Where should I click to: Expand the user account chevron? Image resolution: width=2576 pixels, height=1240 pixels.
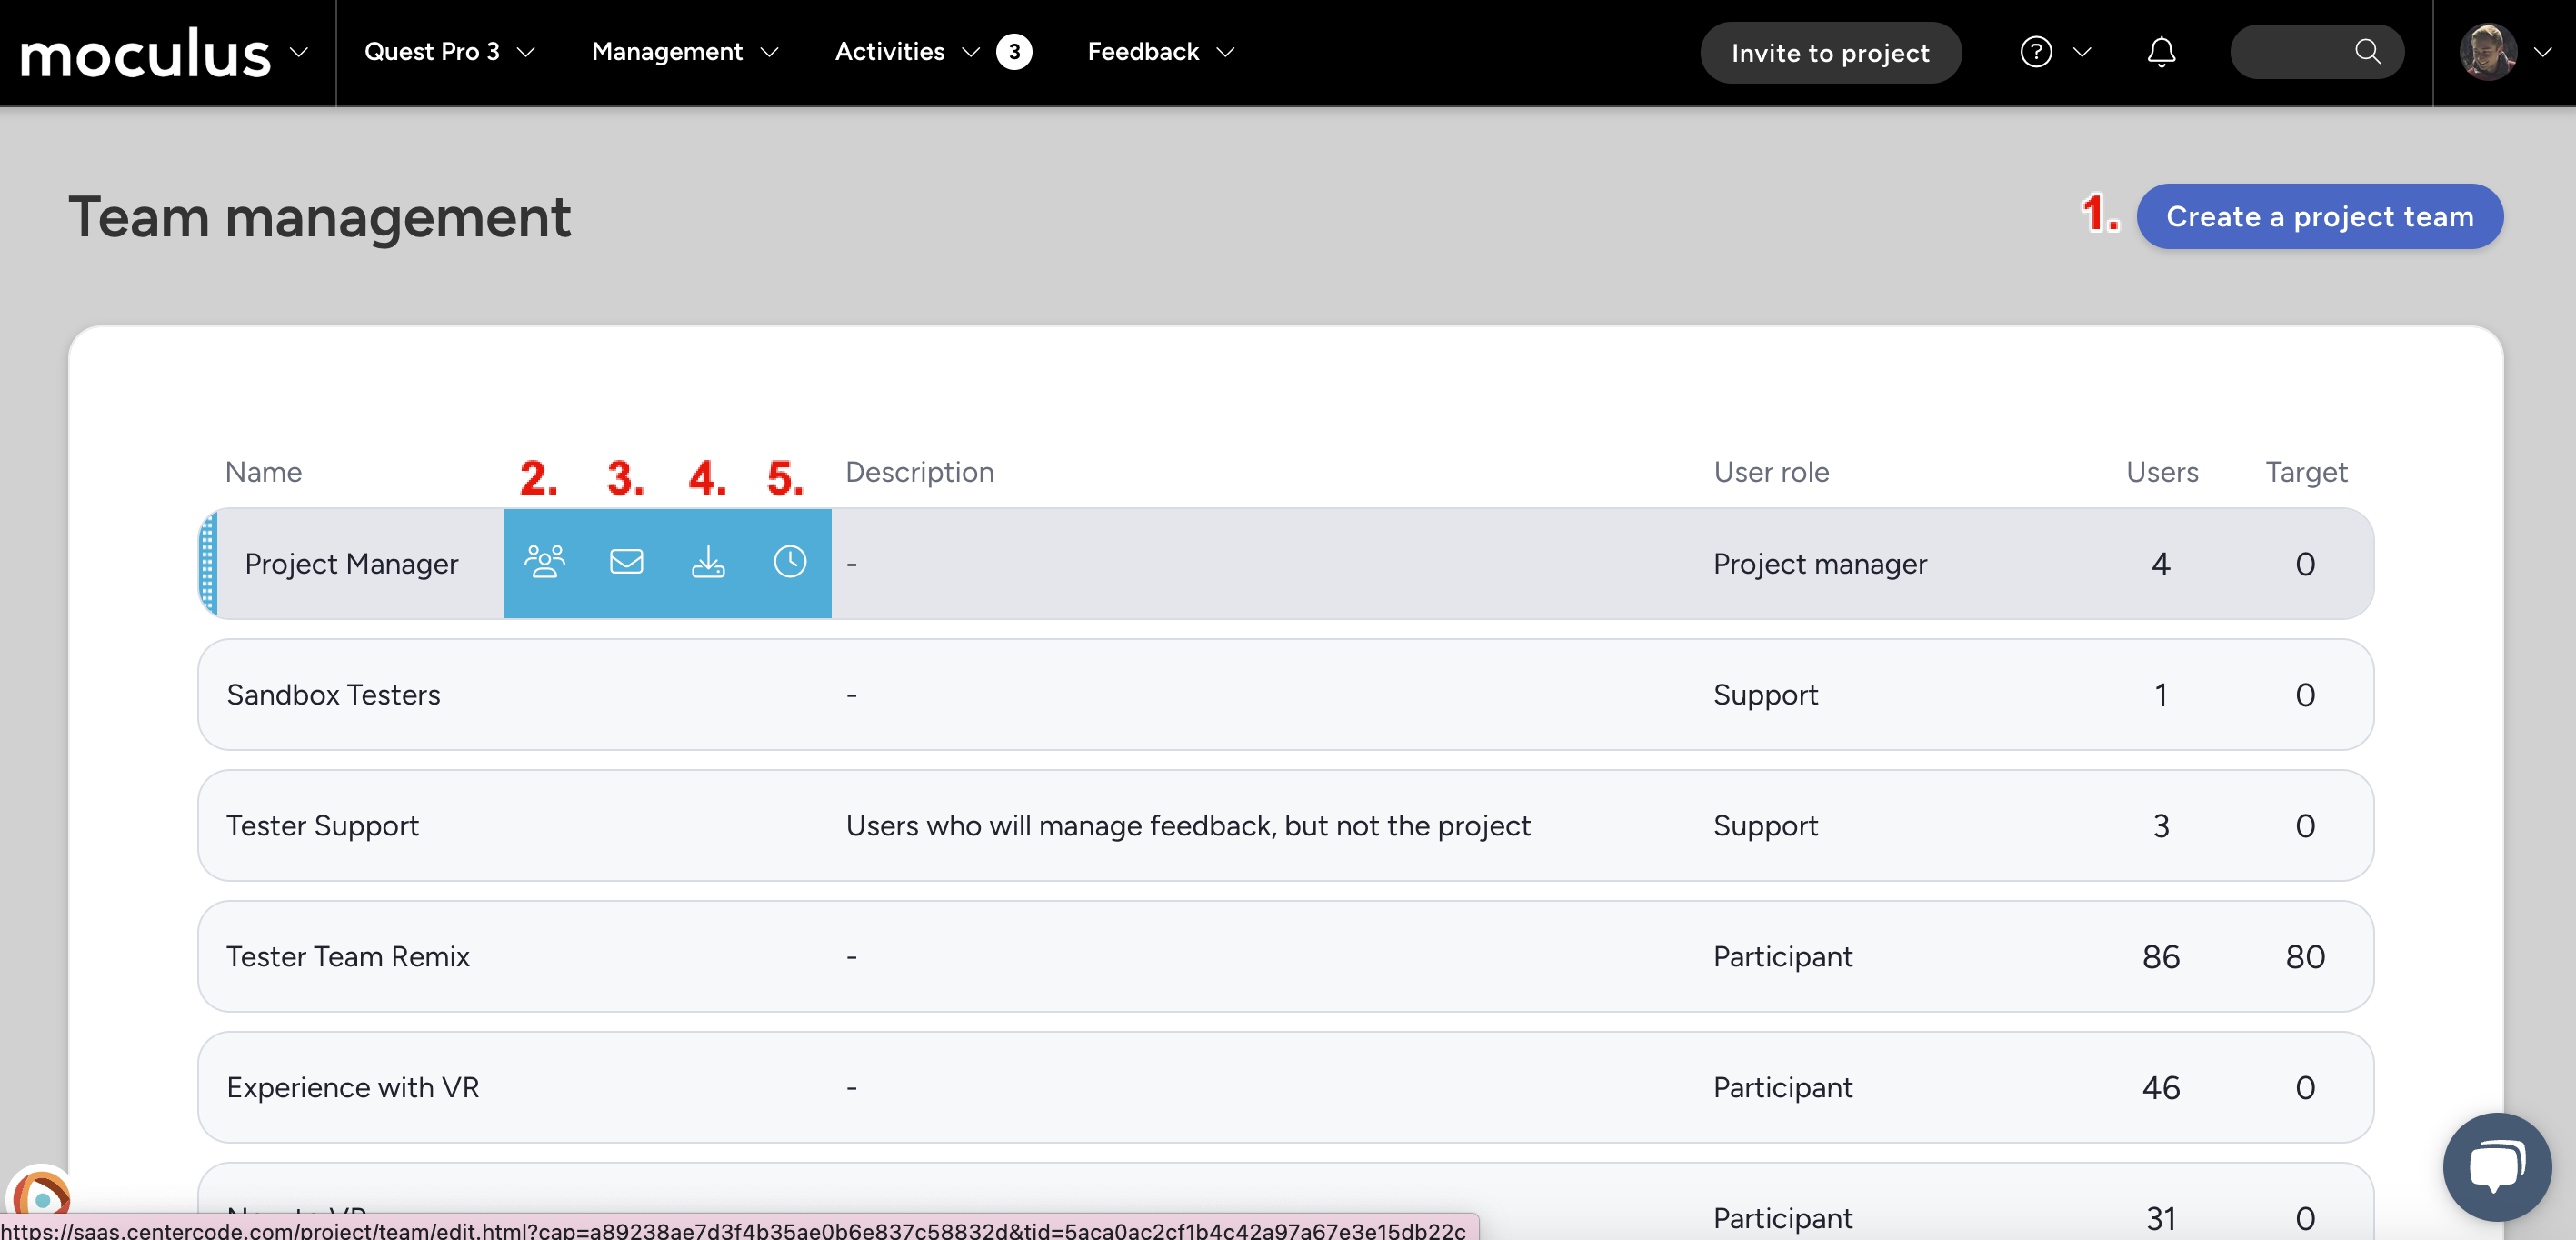click(2543, 52)
